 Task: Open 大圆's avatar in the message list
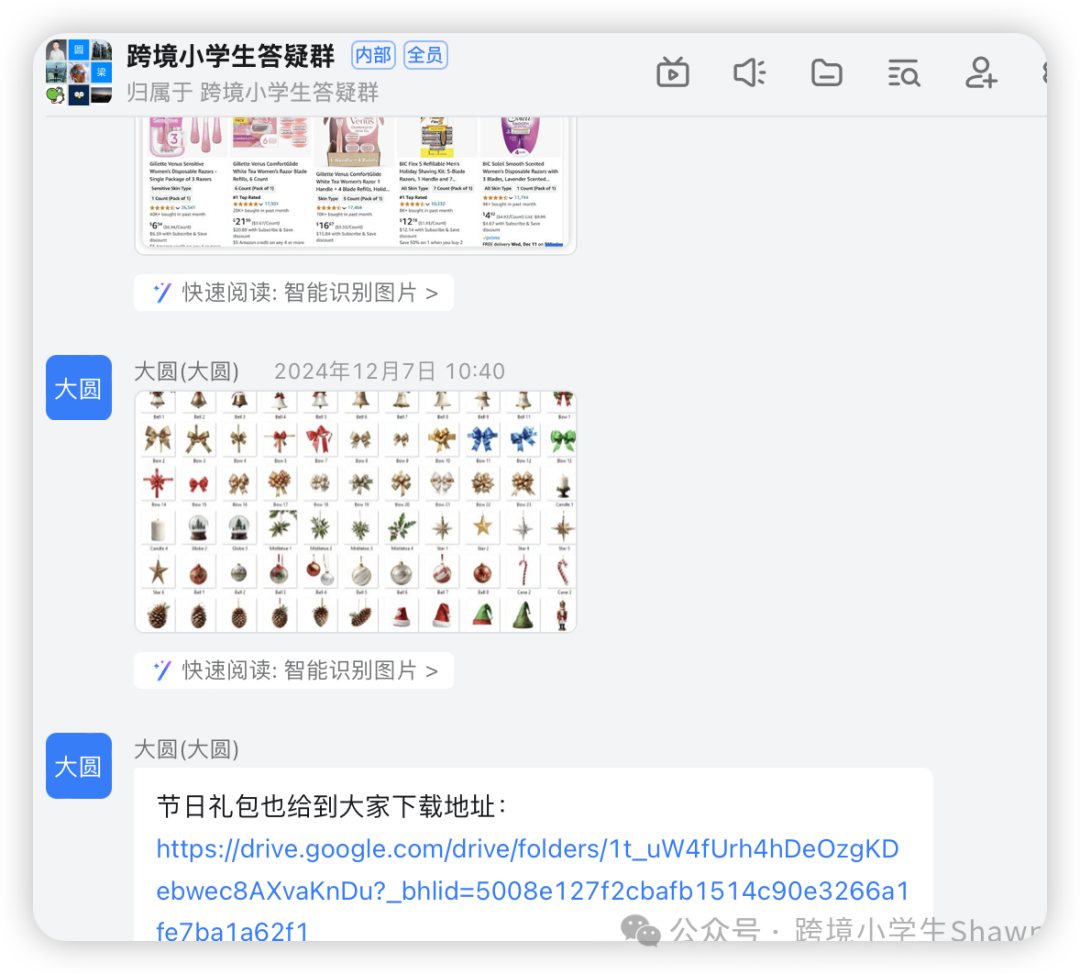tap(78, 388)
